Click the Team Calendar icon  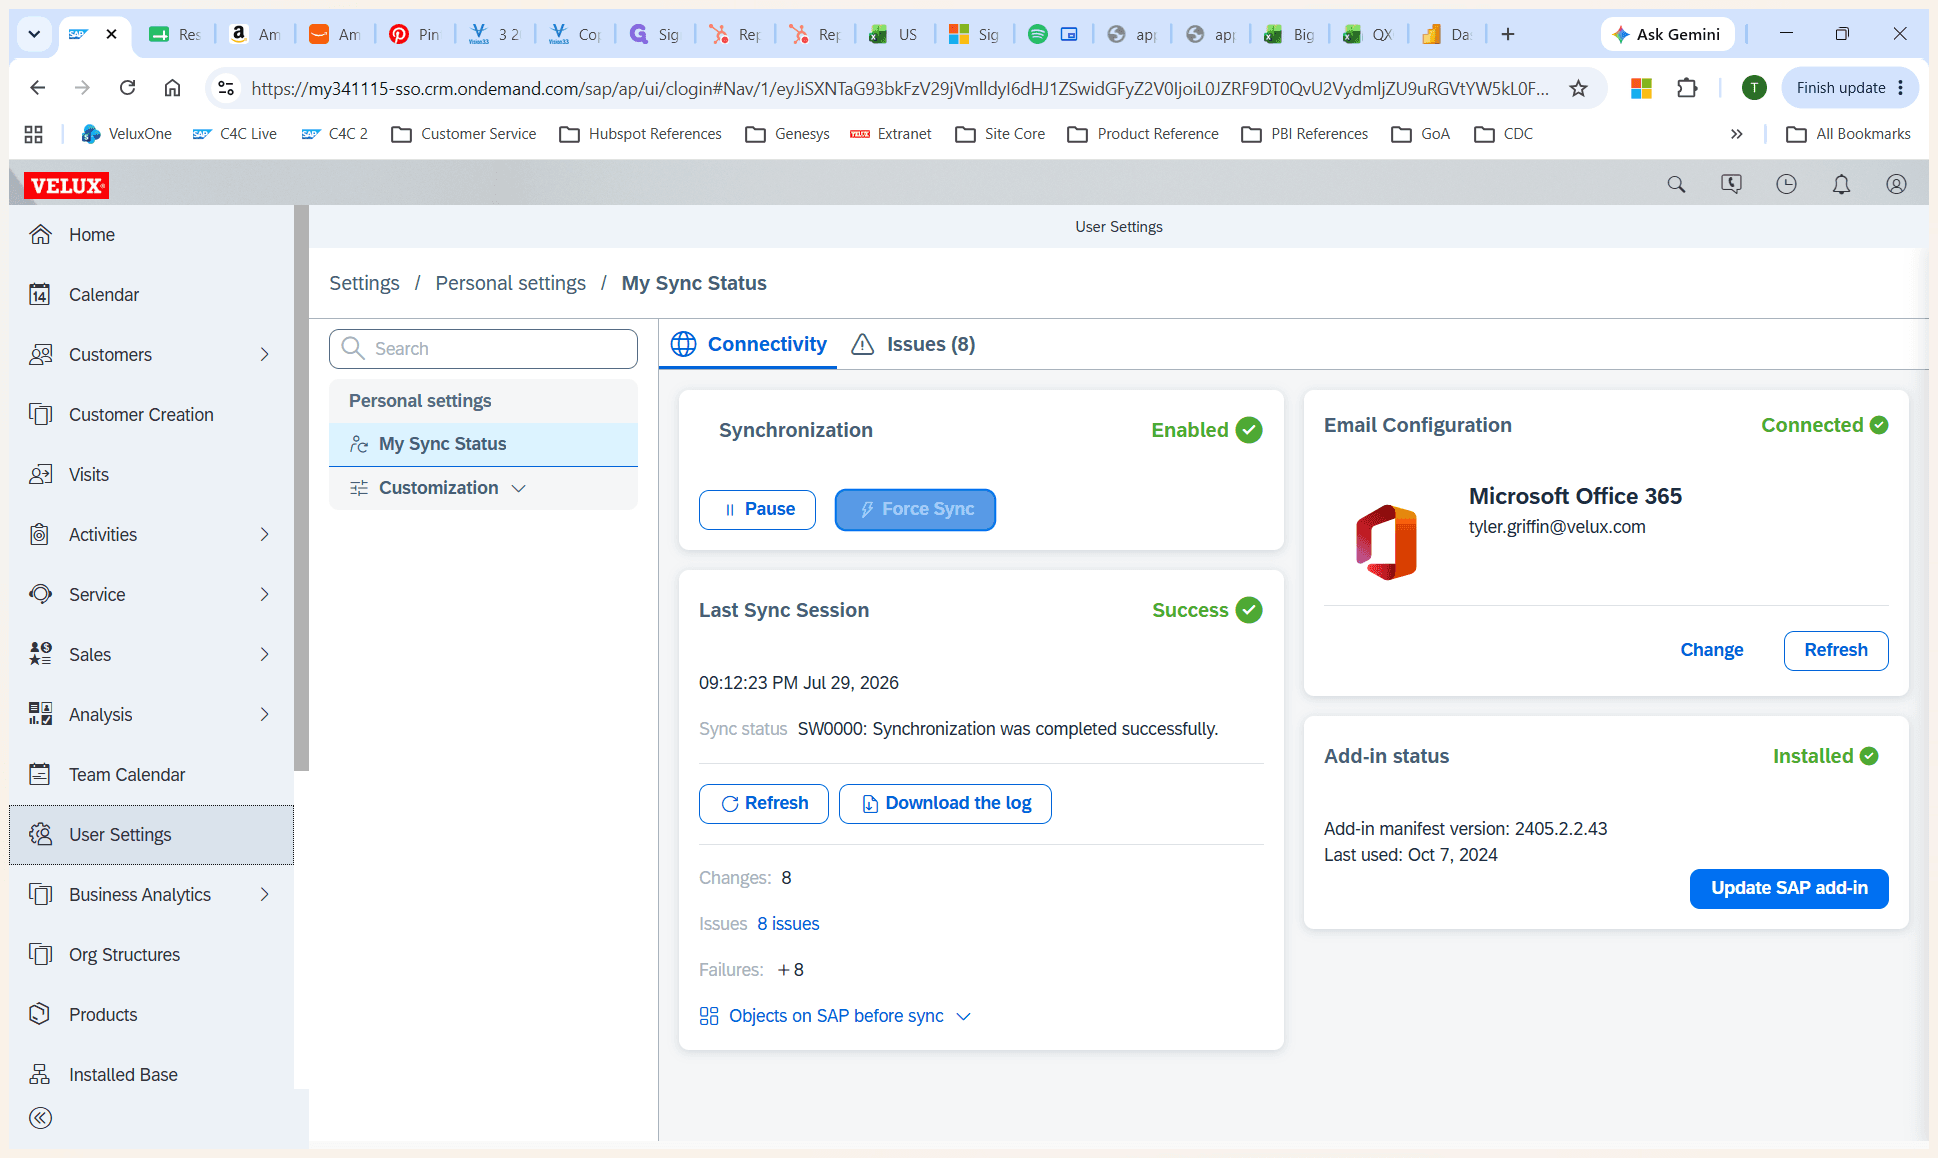[40, 775]
